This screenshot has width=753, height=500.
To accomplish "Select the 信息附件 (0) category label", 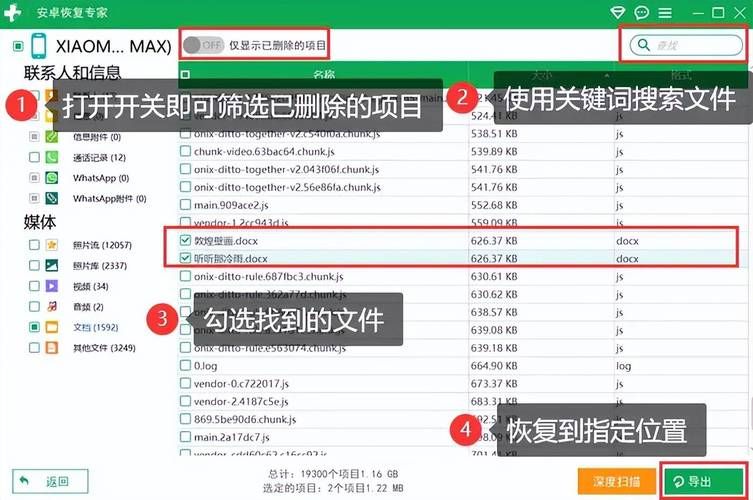I will (x=97, y=137).
